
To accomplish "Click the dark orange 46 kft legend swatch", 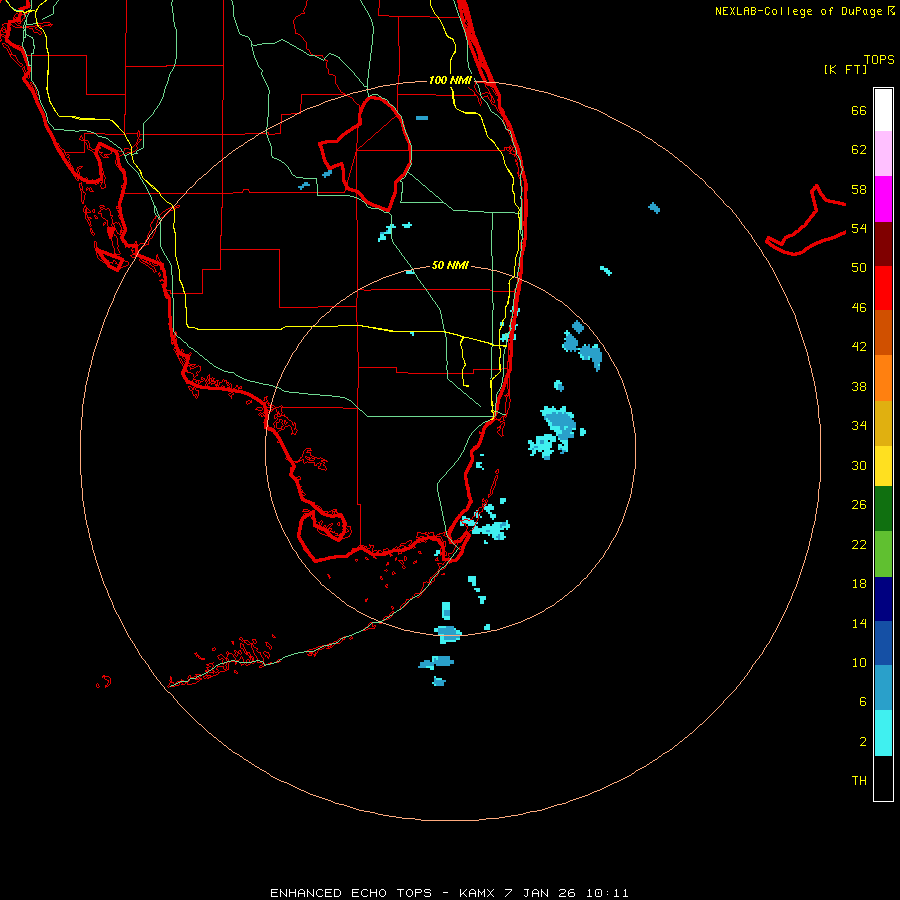I will [883, 333].
